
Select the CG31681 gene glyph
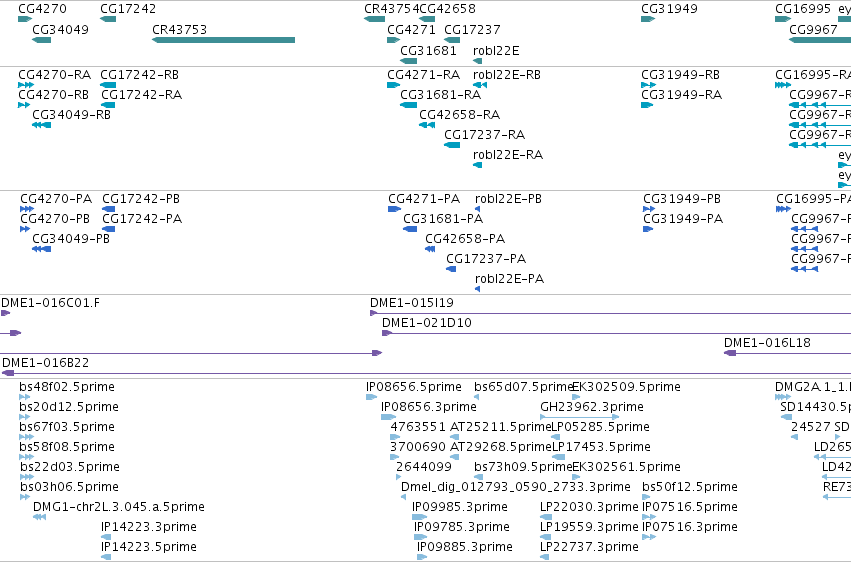coord(409,61)
